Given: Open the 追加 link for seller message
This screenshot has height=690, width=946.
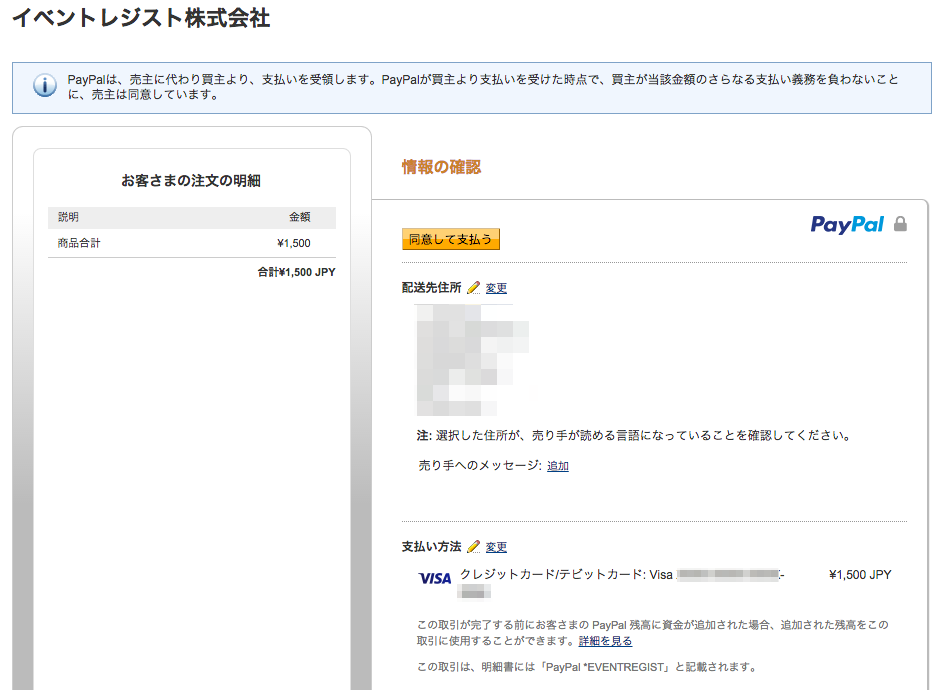Looking at the screenshot, I should pyautogui.click(x=557, y=466).
